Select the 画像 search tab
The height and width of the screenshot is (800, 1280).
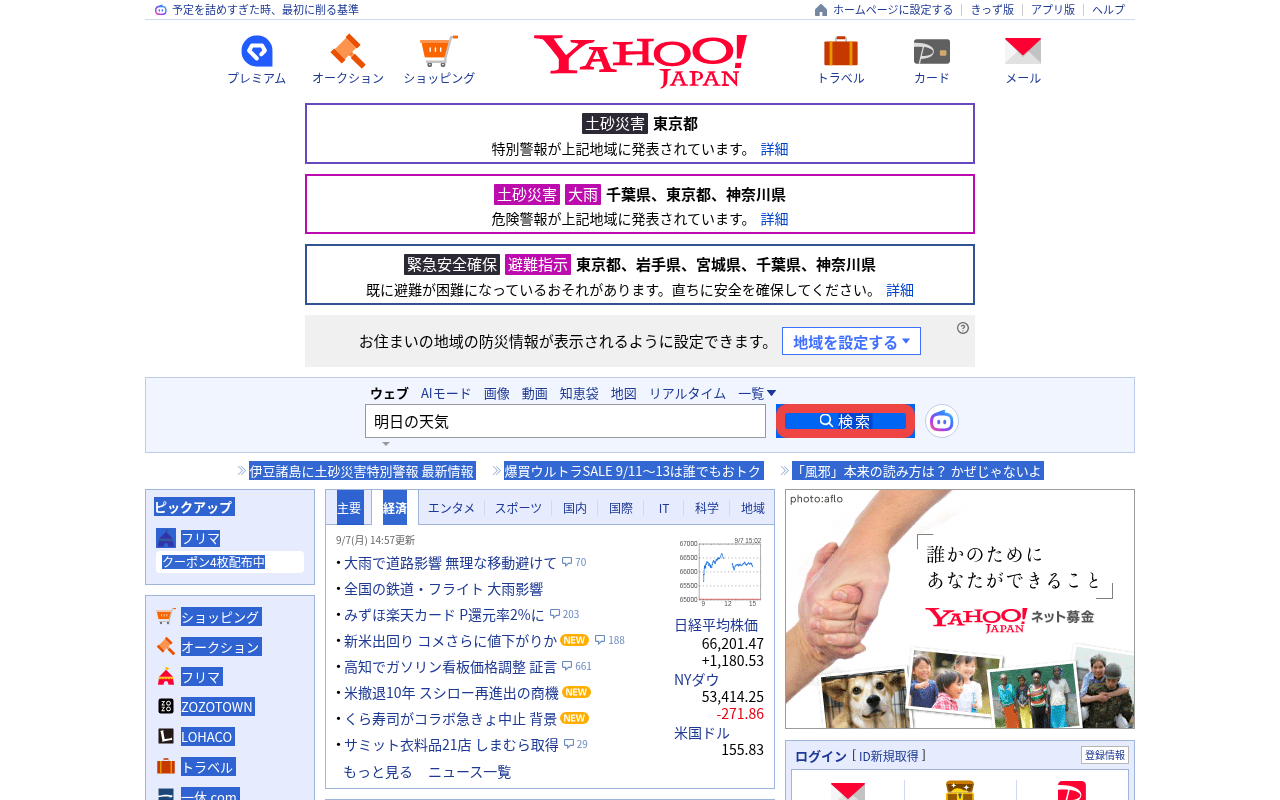[497, 393]
